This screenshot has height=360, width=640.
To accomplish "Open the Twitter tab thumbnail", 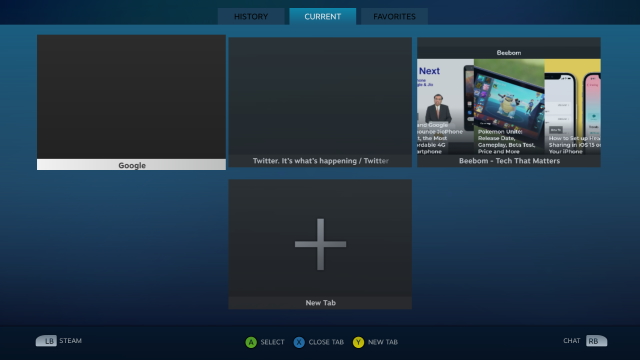I will pos(320,102).
